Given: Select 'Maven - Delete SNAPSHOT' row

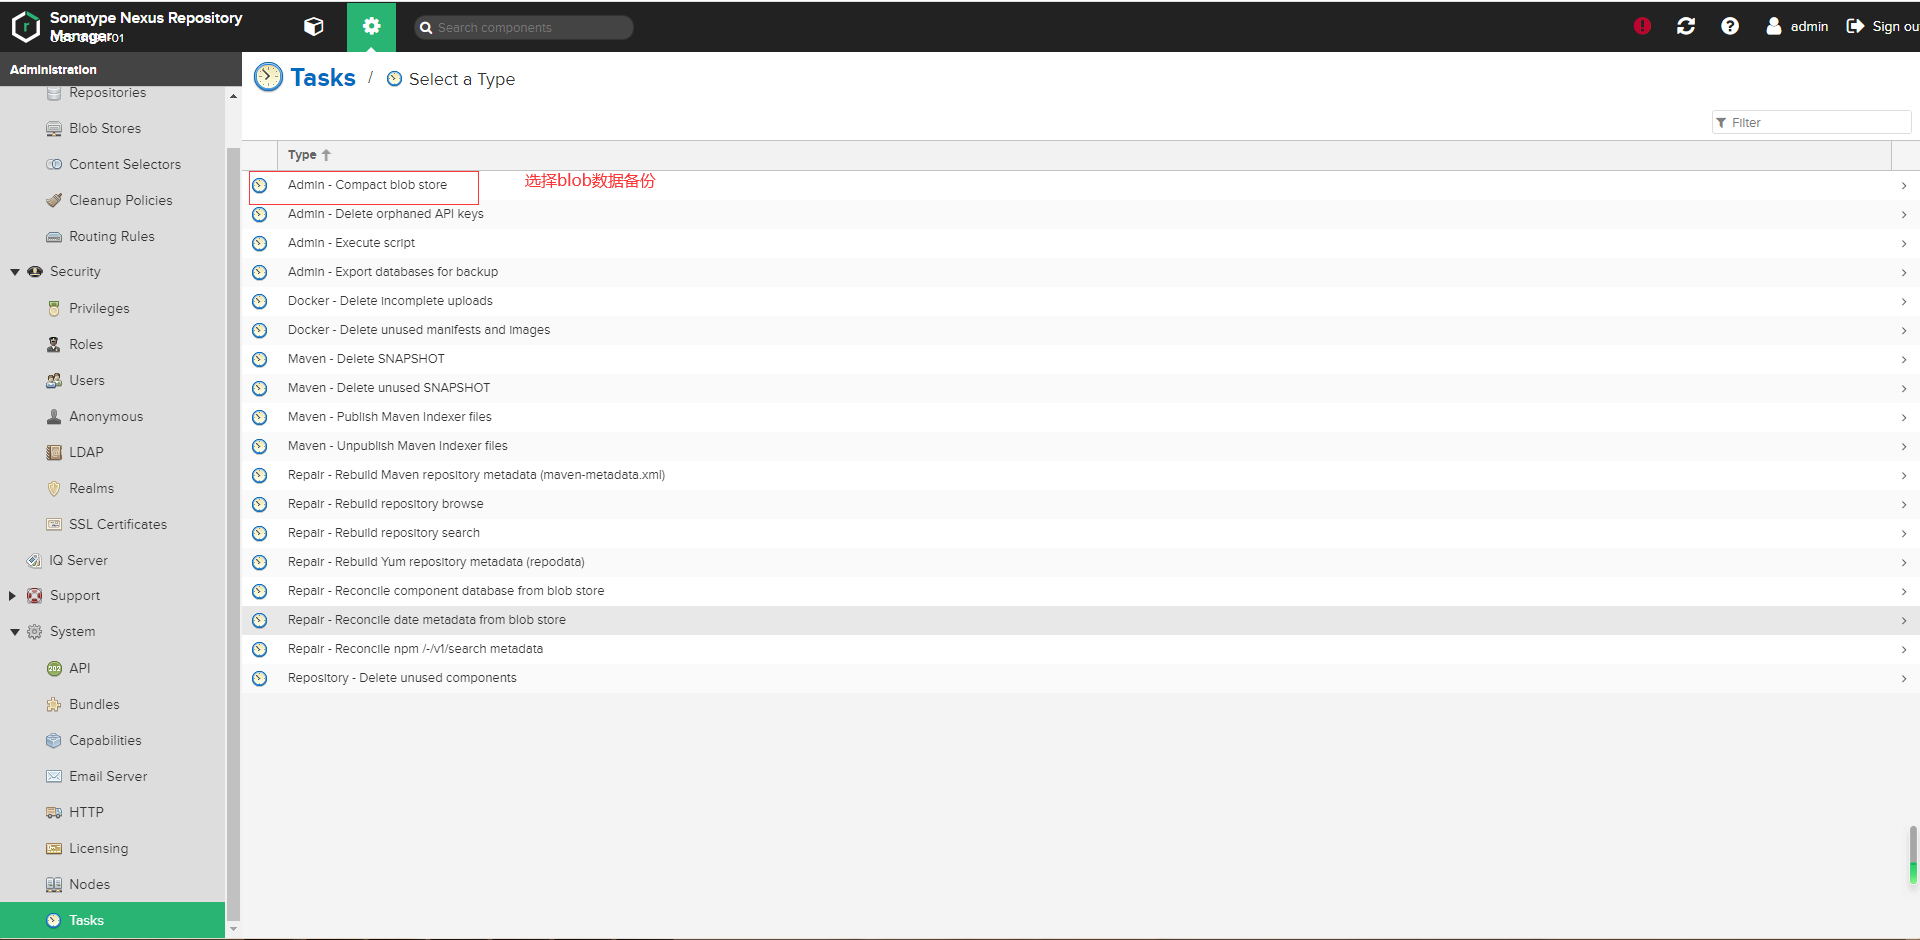Looking at the screenshot, I should click(x=1081, y=359).
